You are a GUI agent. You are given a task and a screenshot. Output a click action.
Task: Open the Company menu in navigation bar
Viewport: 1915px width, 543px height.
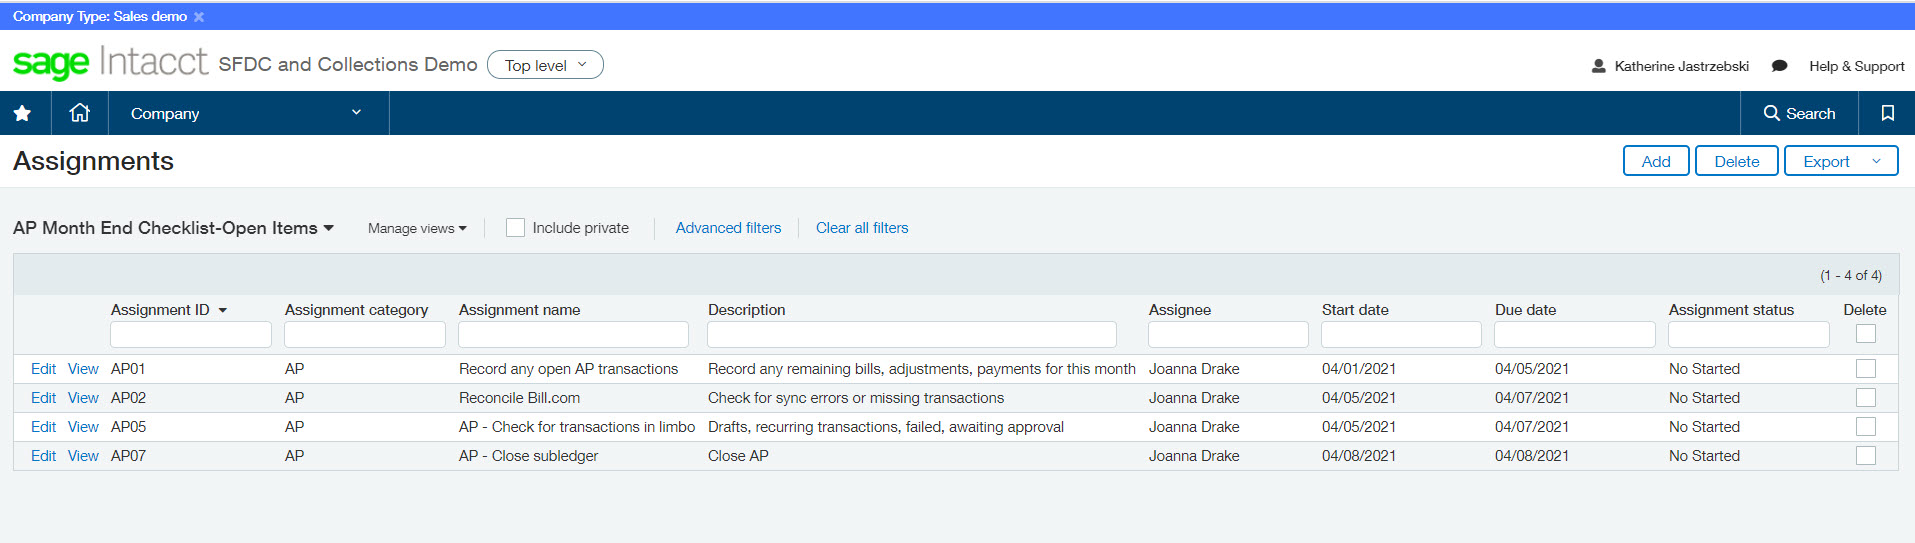247,113
